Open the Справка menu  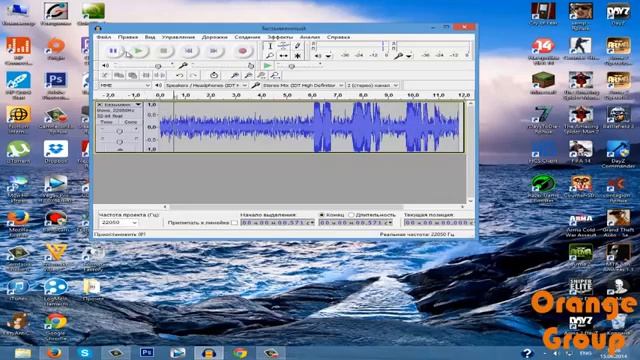click(338, 37)
